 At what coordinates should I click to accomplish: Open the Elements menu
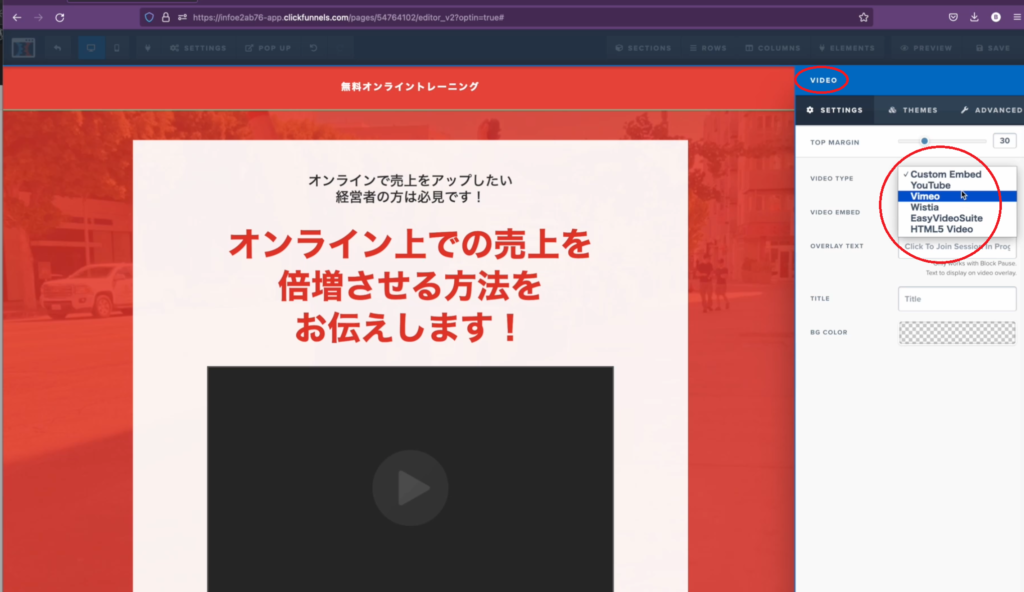point(846,48)
